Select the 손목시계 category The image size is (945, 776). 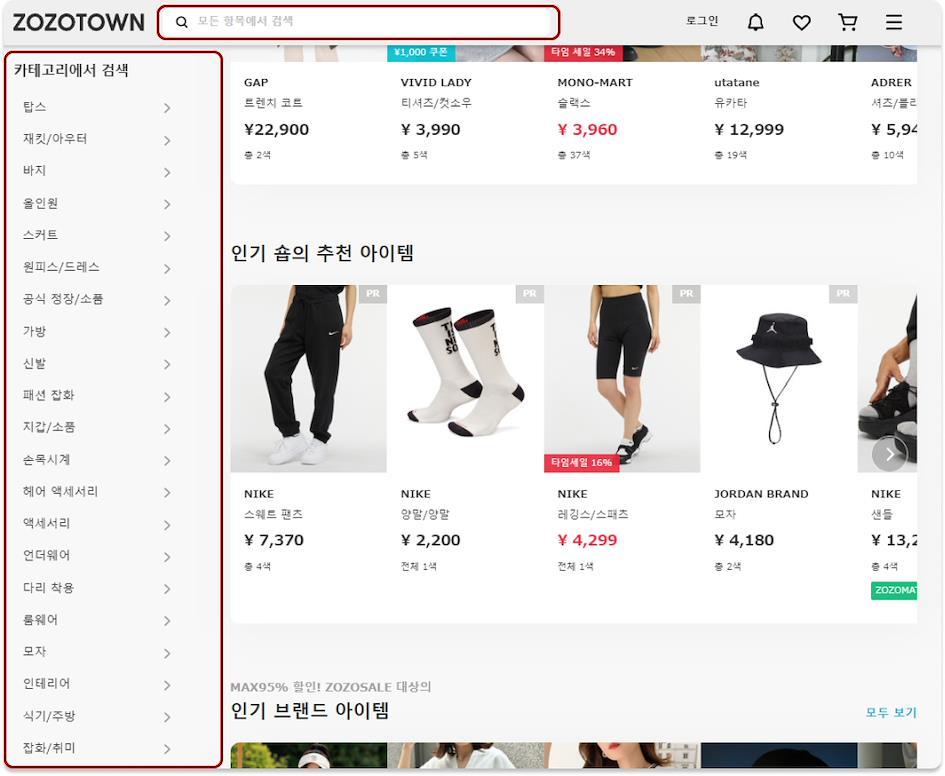pyautogui.click(x=46, y=460)
